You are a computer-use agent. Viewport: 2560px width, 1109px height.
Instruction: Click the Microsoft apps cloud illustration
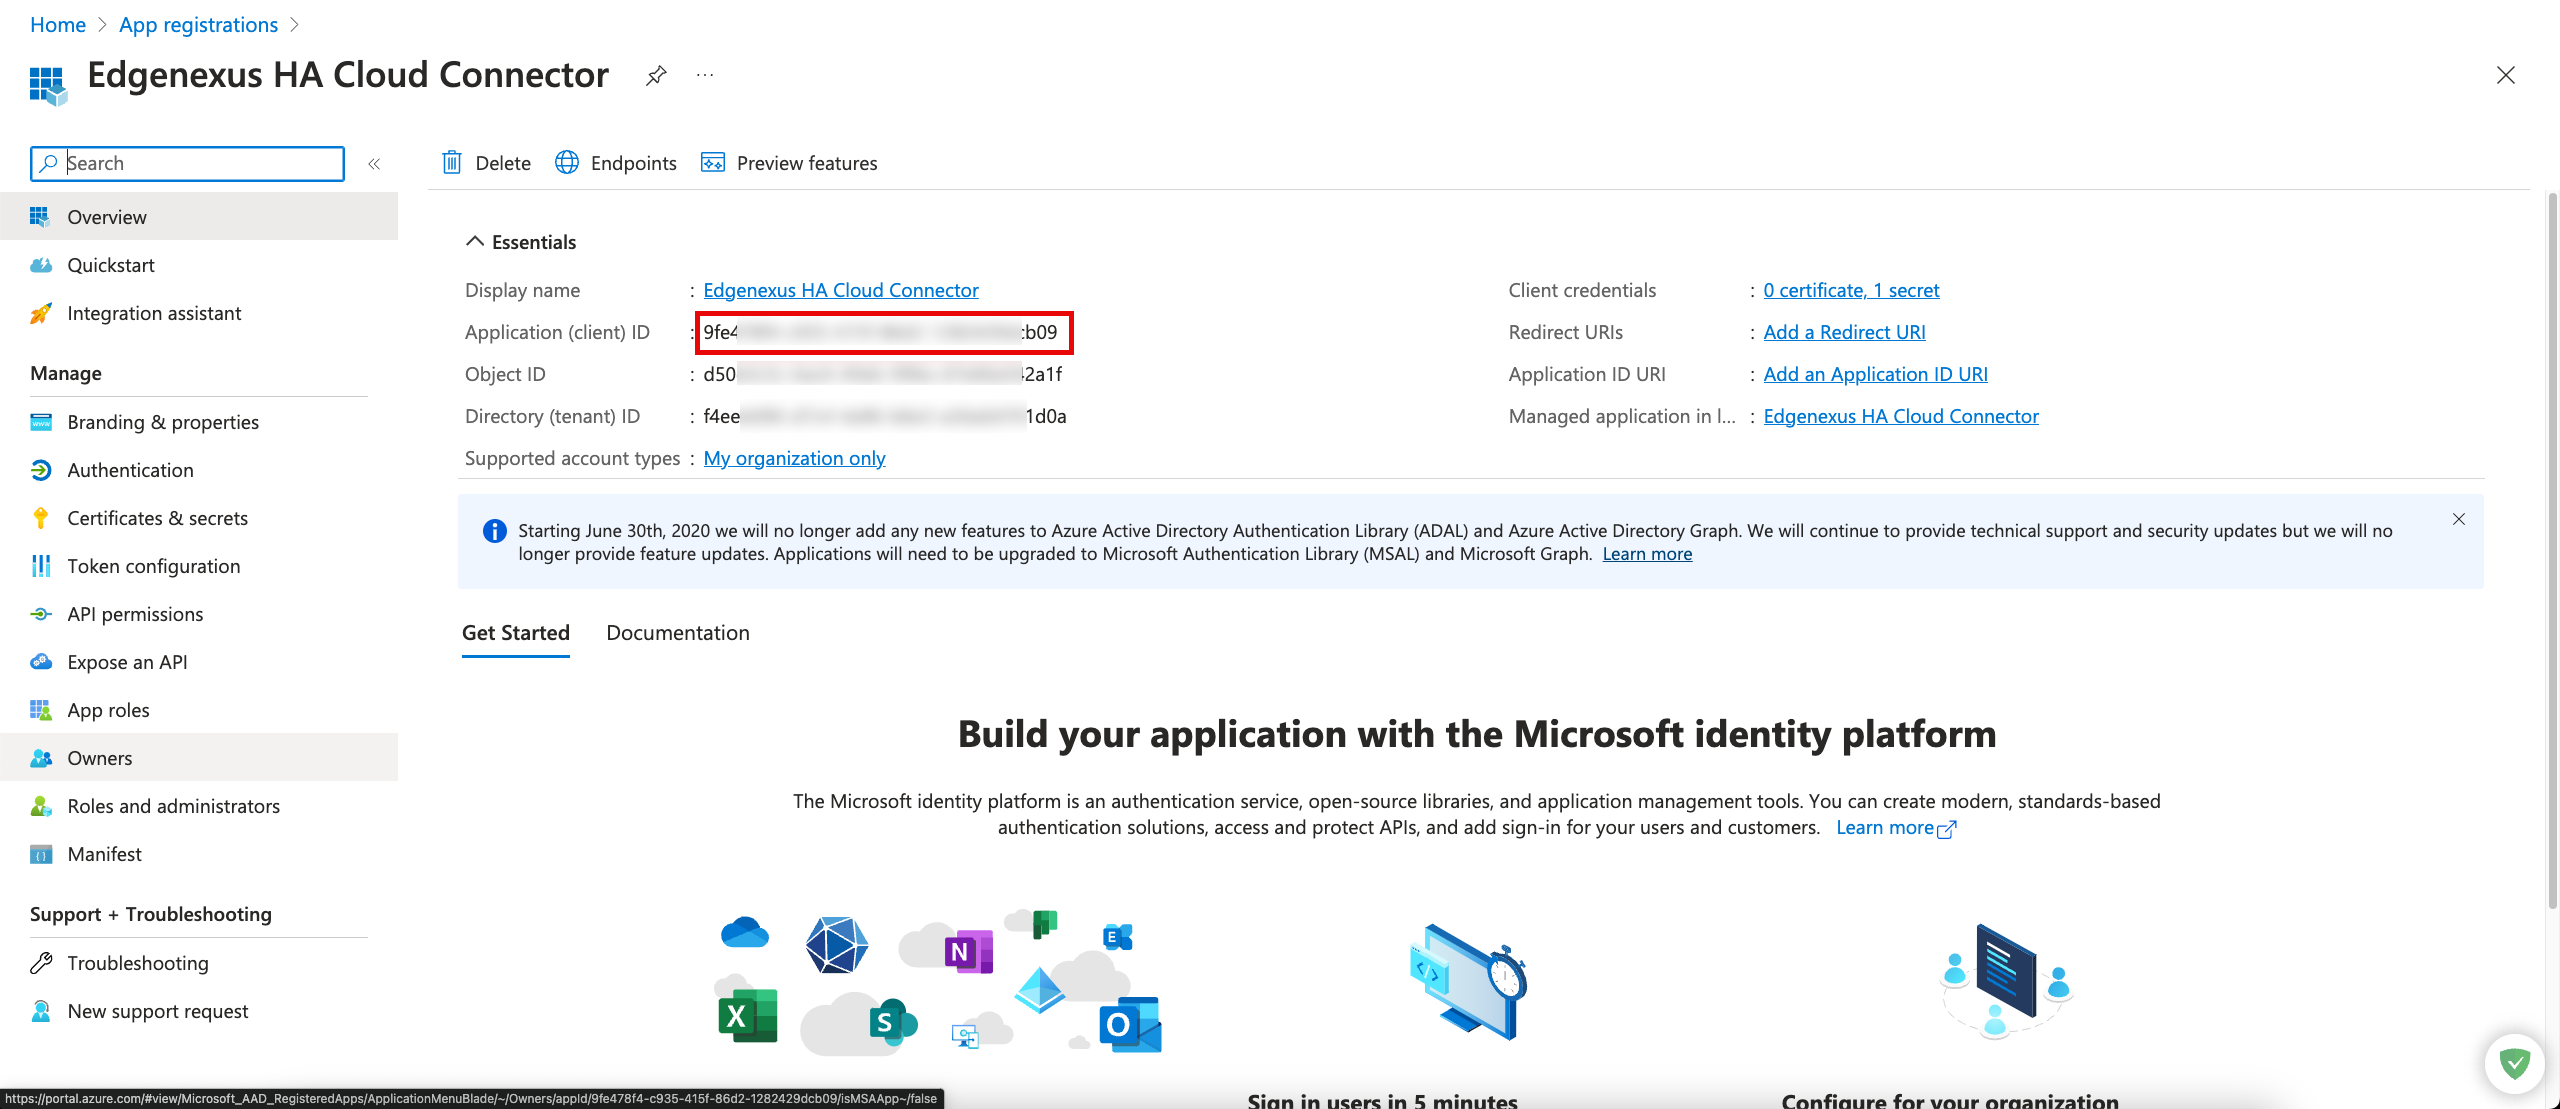point(940,982)
